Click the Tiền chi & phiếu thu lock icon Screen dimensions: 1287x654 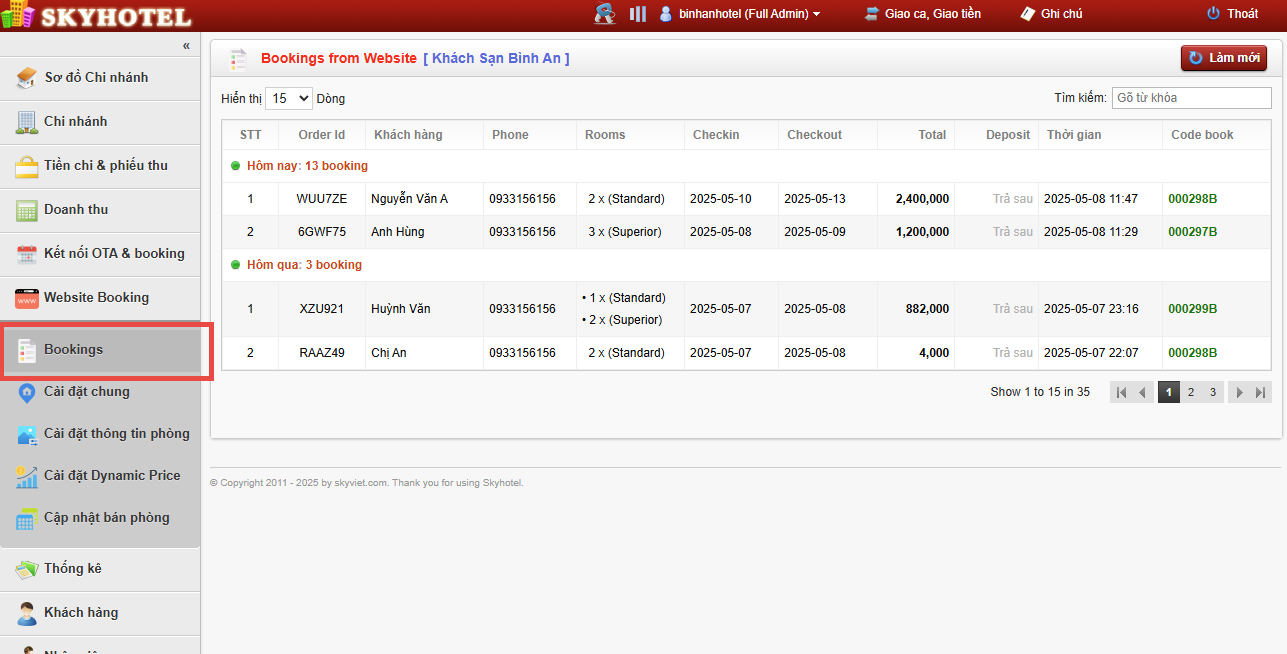27,166
